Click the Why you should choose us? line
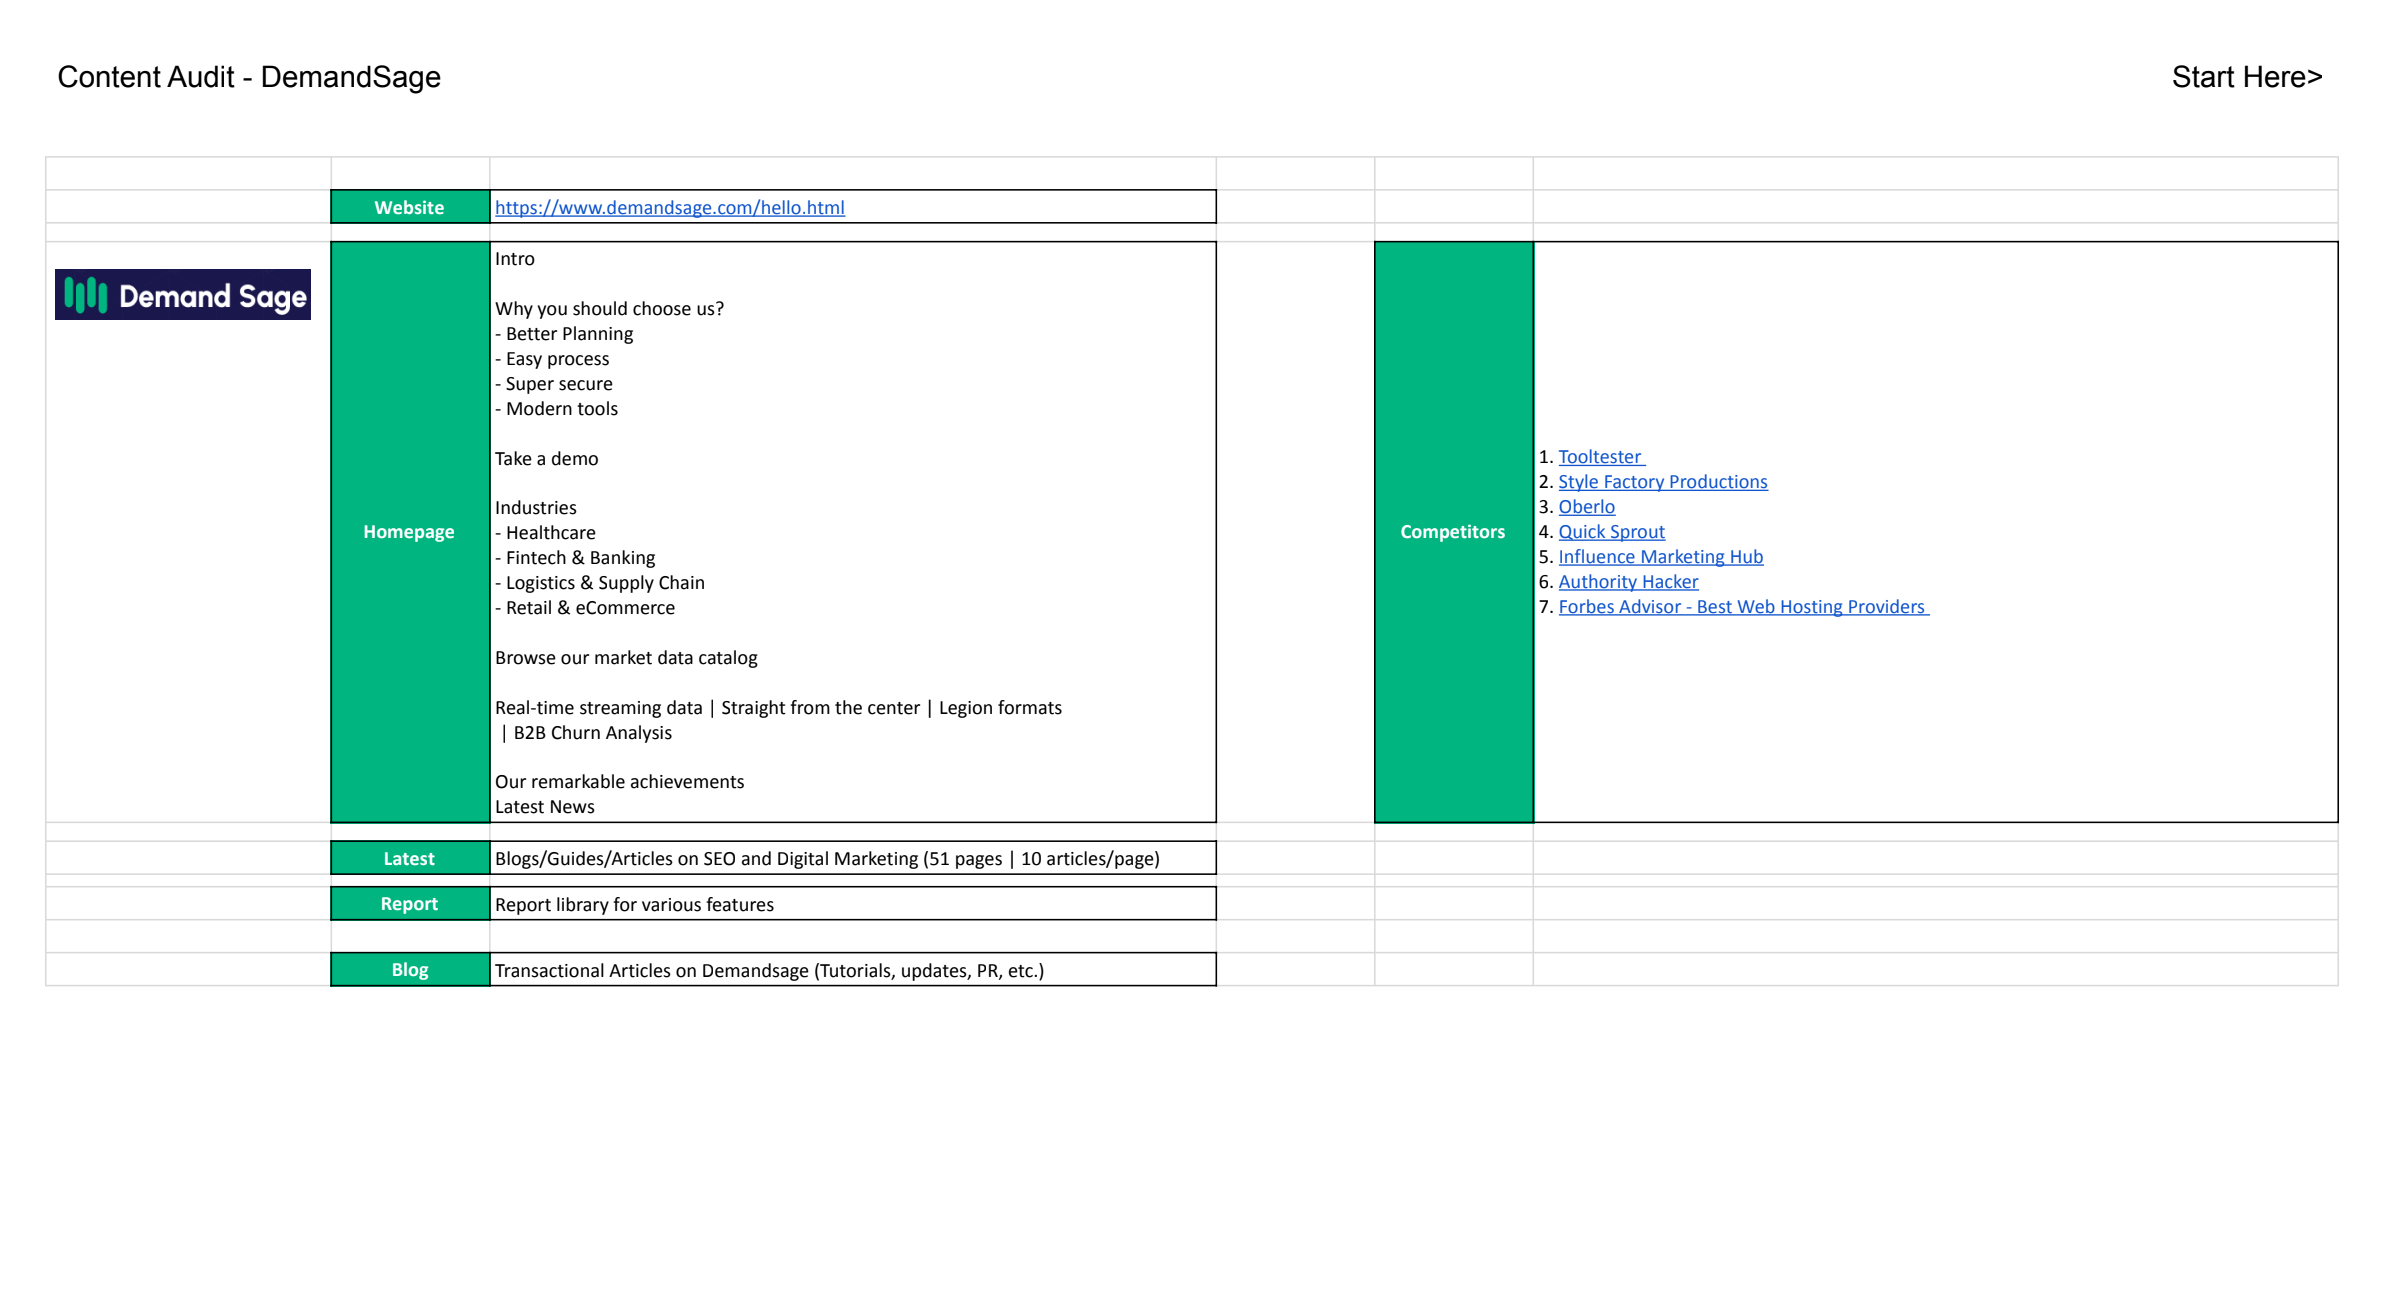2386x1296 pixels. point(609,309)
